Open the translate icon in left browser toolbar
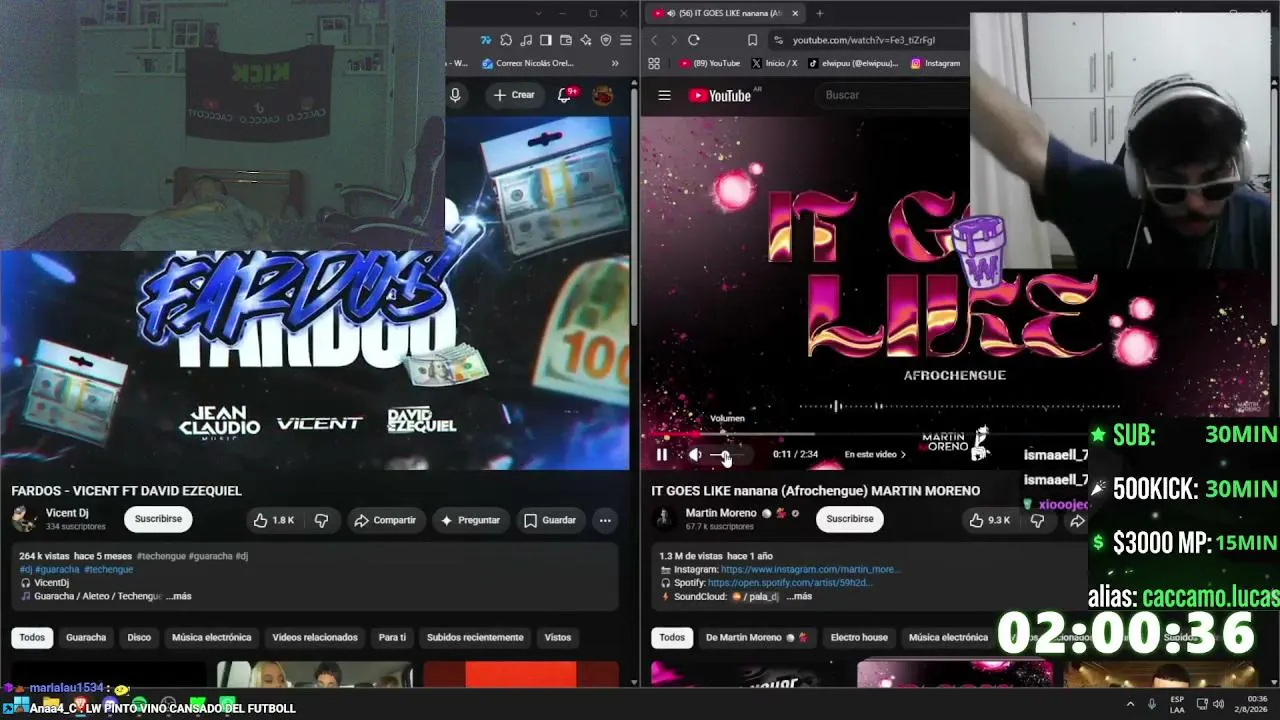Image resolution: width=1280 pixels, height=720 pixels. click(x=486, y=40)
